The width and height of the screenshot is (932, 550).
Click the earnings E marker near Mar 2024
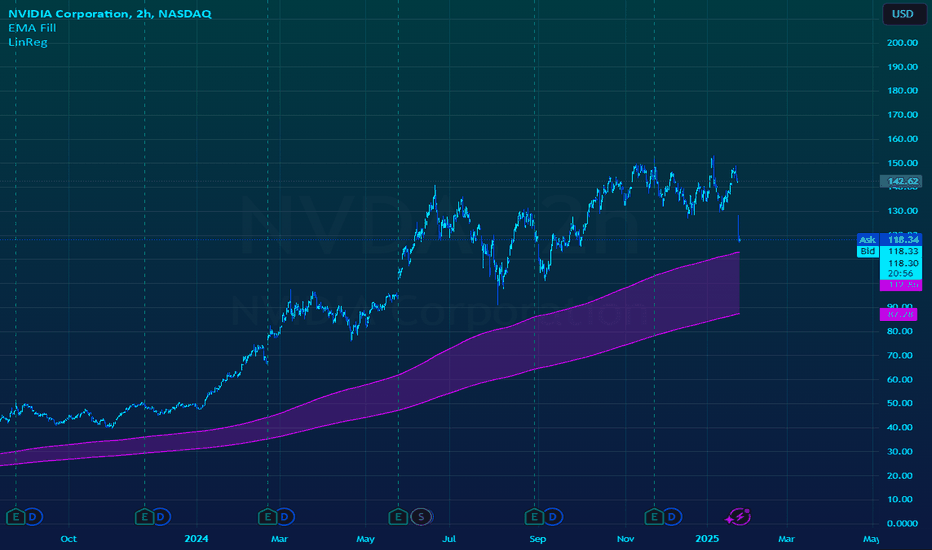tap(267, 517)
